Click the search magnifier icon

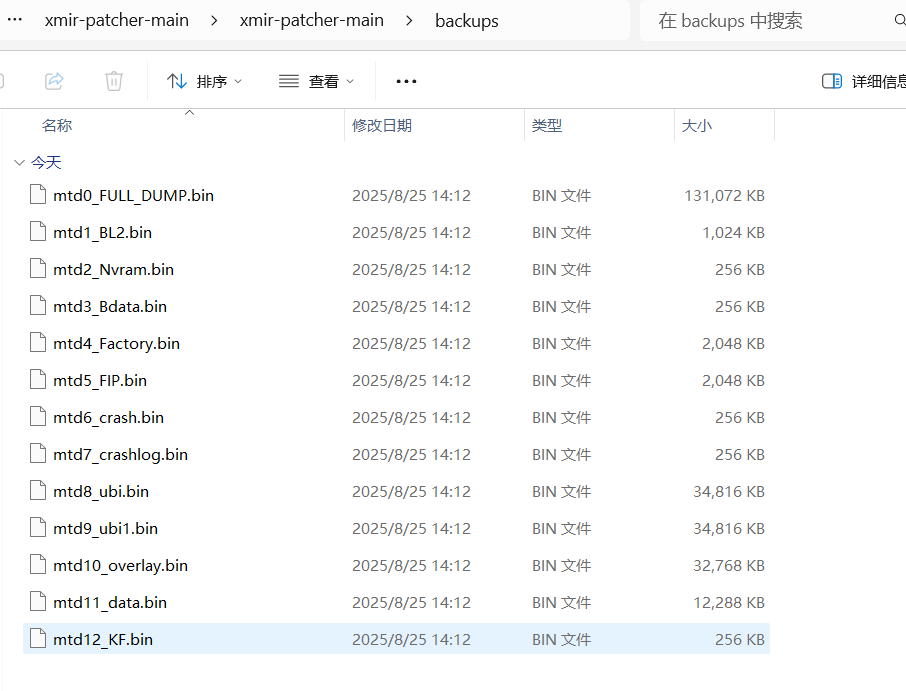tap(899, 21)
